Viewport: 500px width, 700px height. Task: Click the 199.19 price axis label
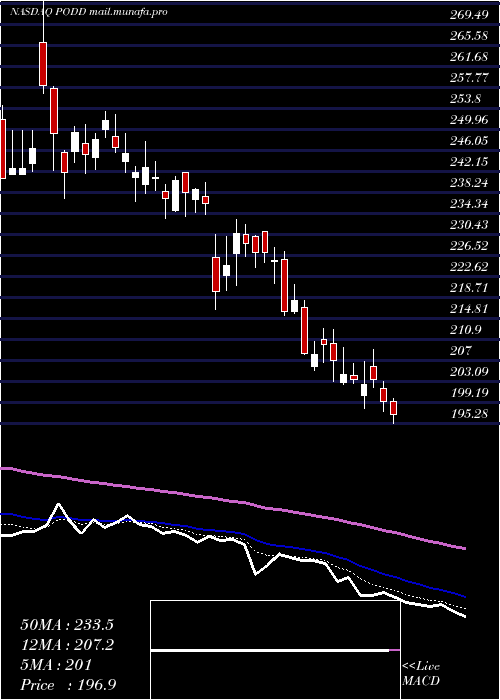(x=469, y=392)
